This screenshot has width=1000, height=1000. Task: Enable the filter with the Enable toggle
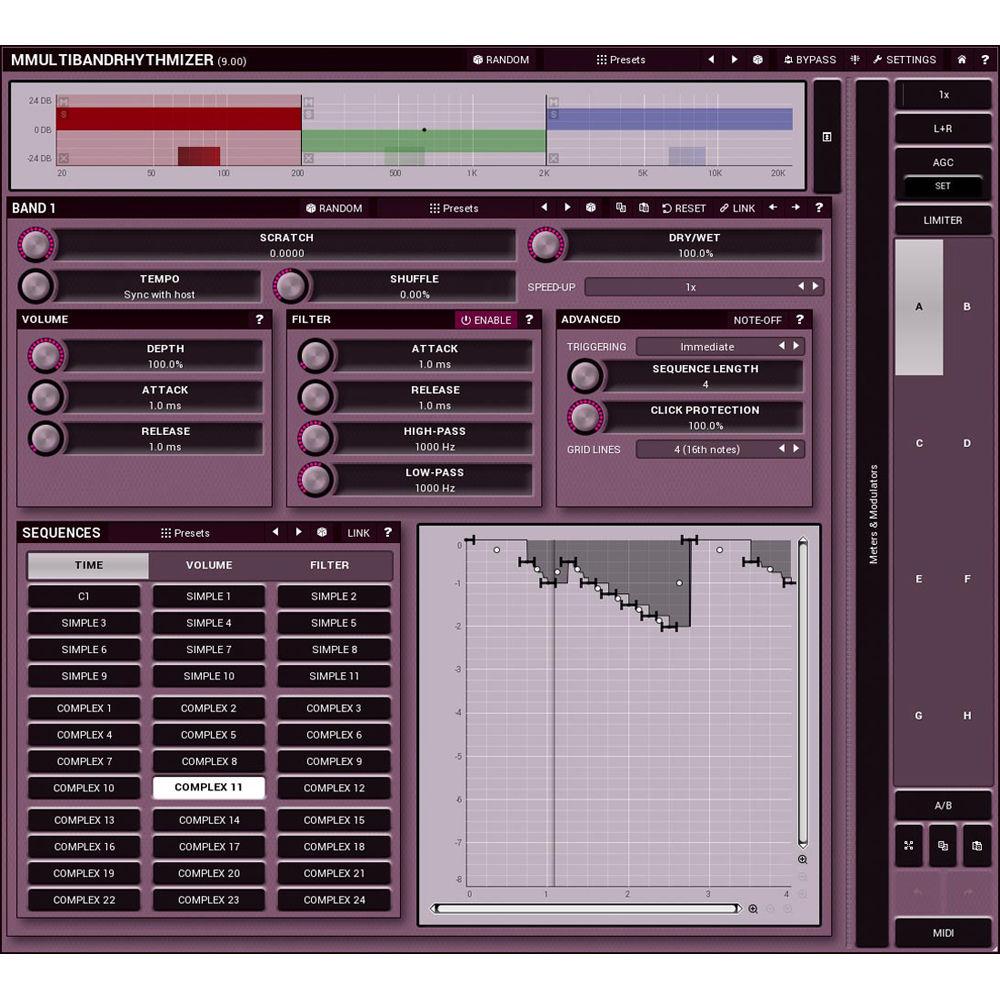(487, 319)
